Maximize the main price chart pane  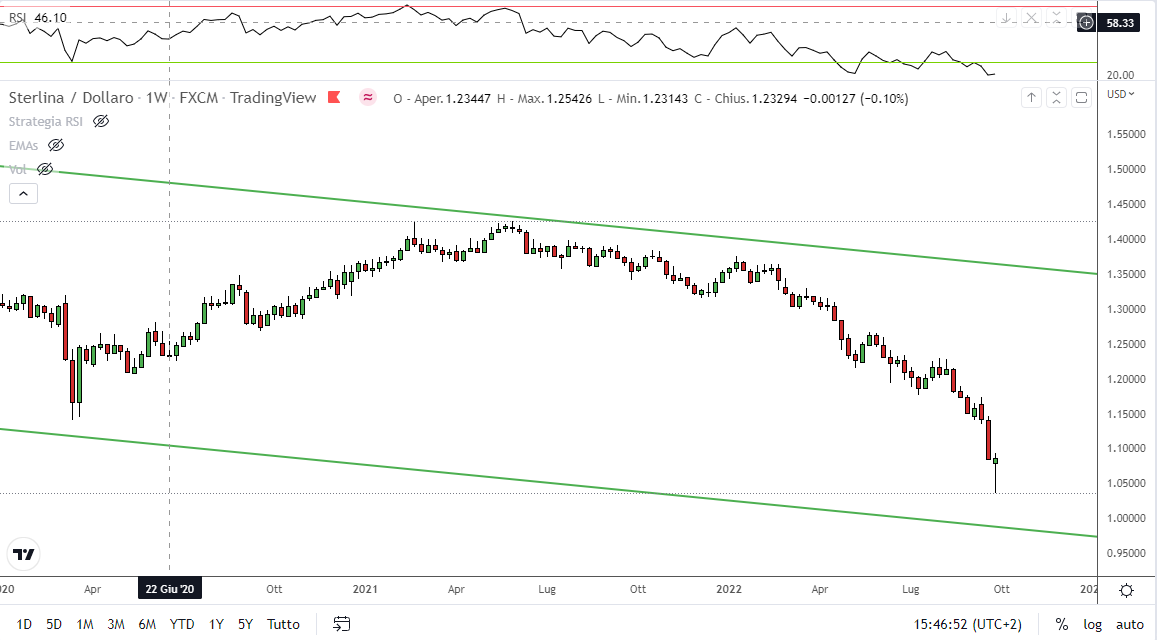tap(1082, 97)
